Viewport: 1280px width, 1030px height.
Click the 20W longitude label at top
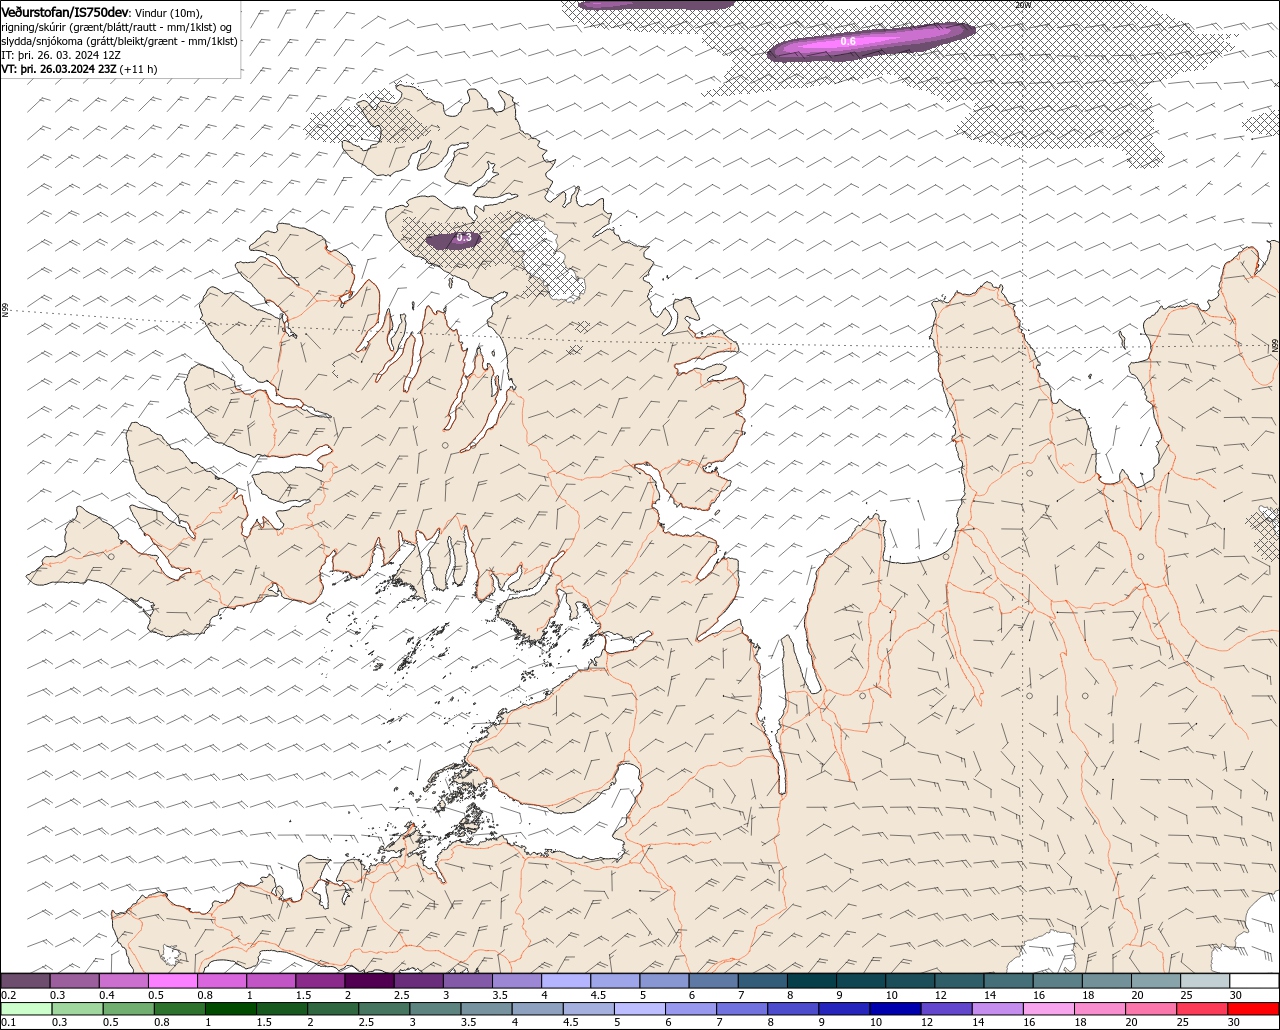coord(1022,5)
